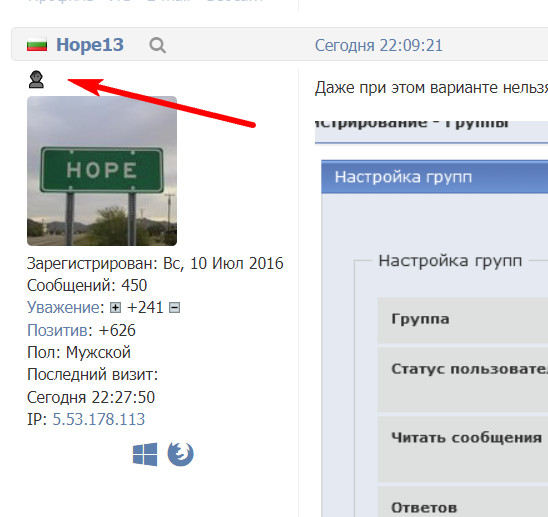Click the minus icon to reduce respect
Viewport: 548px width, 517px height.
174,308
